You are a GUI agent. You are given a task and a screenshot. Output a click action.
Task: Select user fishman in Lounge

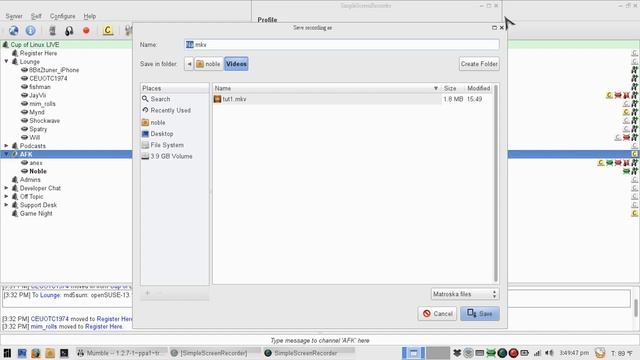[40, 87]
